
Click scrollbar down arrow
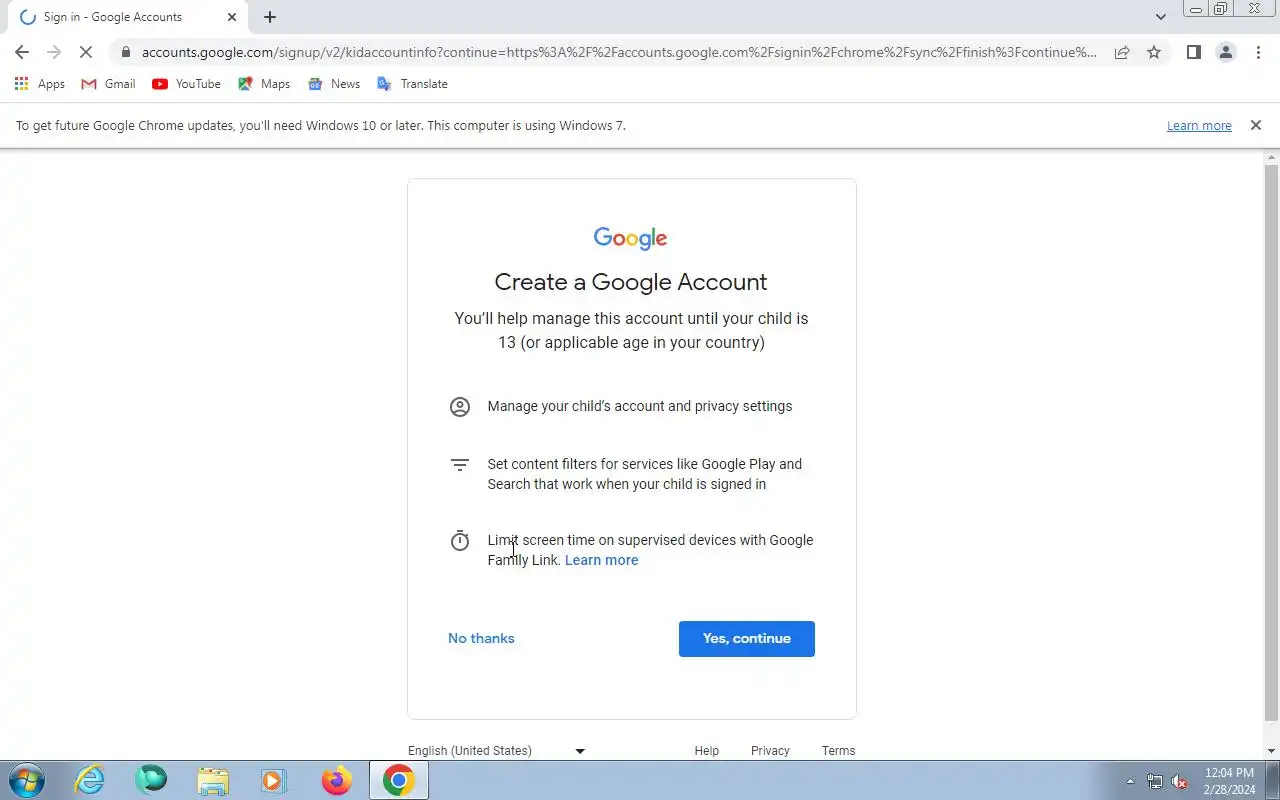(x=1272, y=751)
